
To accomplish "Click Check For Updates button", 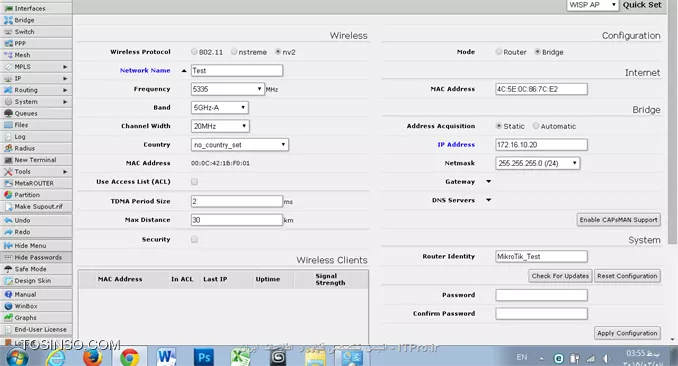I will click(560, 276).
